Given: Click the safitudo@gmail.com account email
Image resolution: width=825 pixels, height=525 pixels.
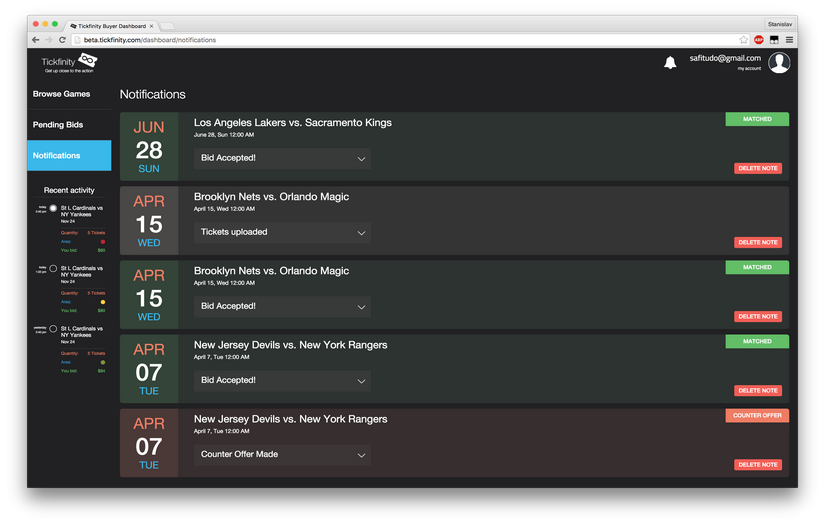Looking at the screenshot, I should [725, 58].
